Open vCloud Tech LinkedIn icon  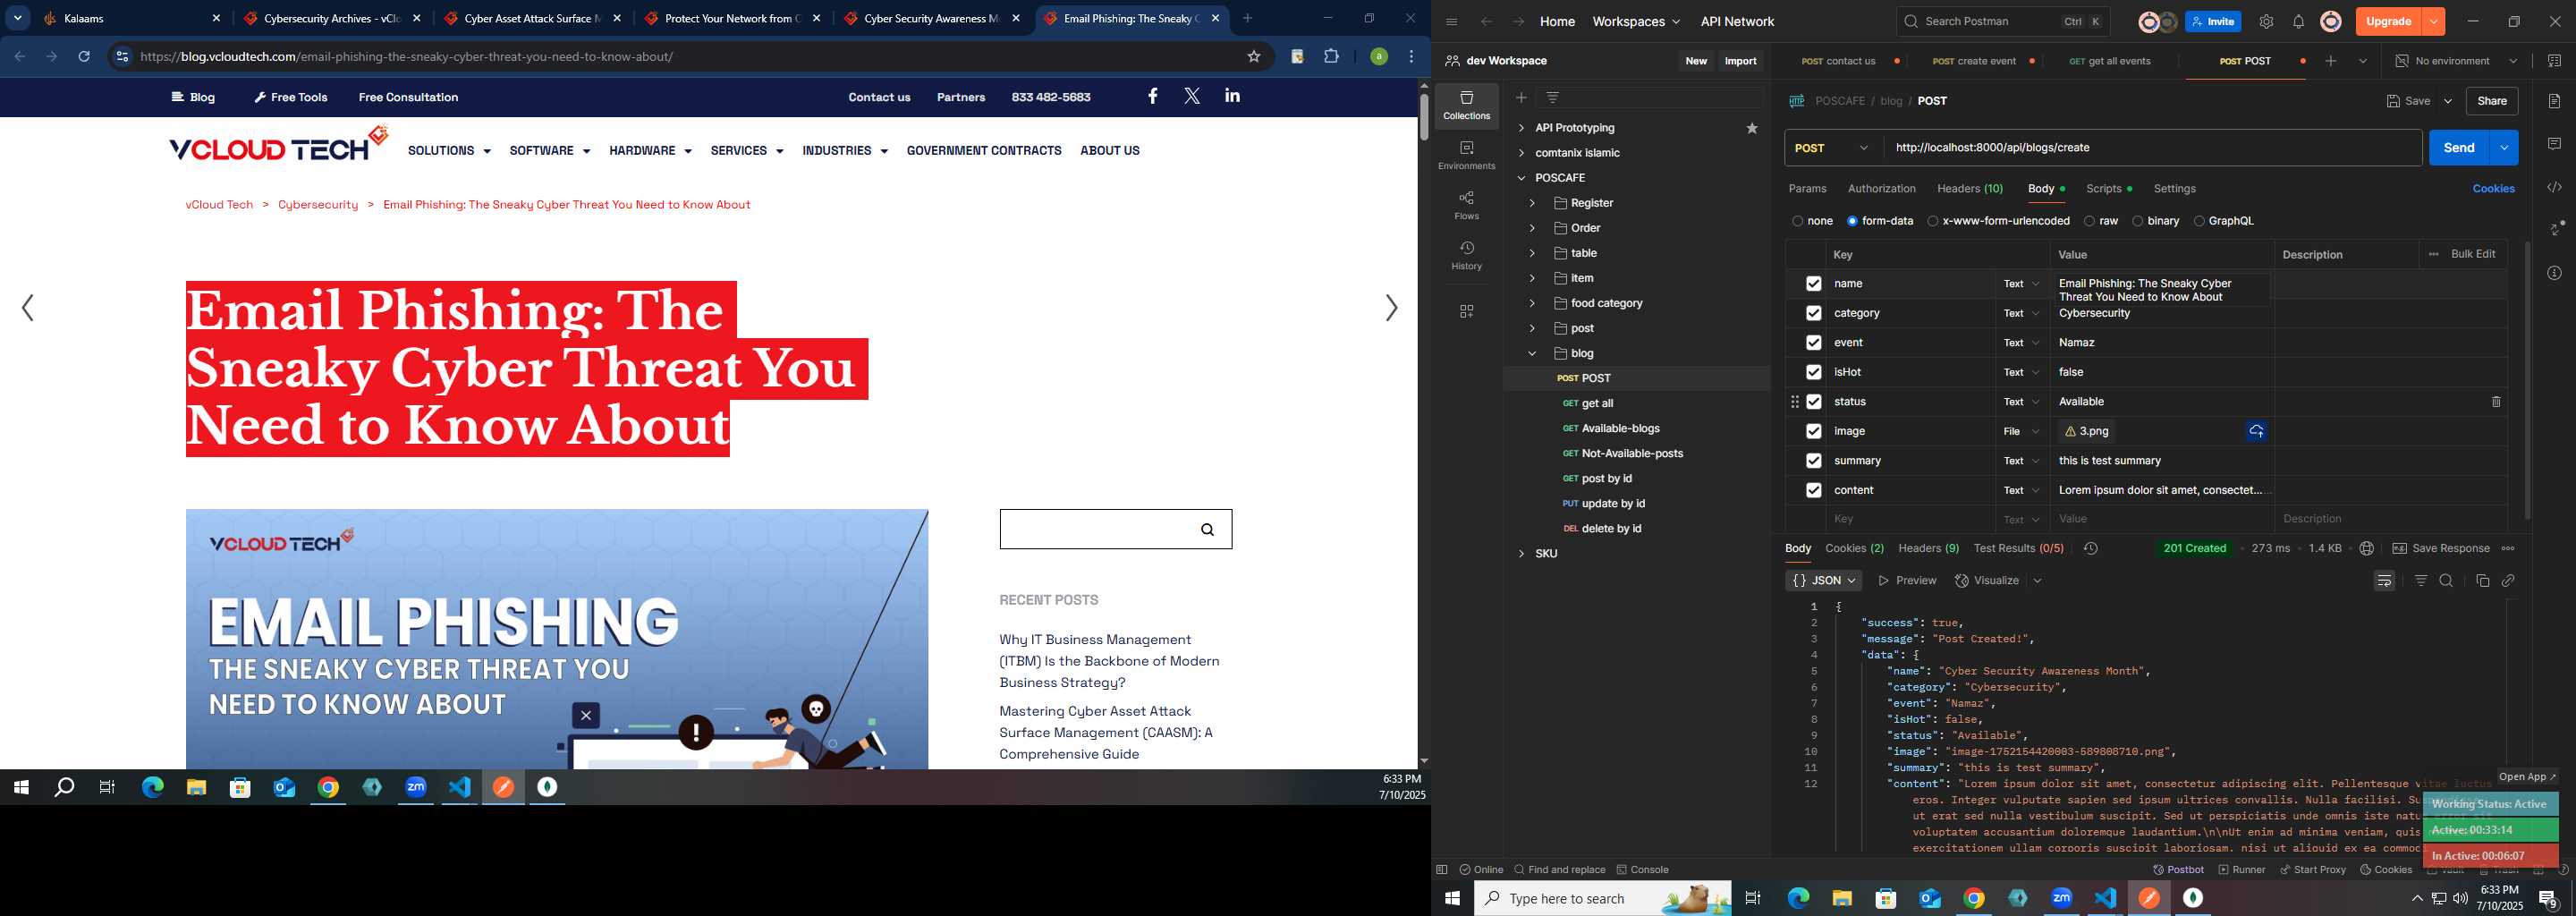[x=1232, y=96]
